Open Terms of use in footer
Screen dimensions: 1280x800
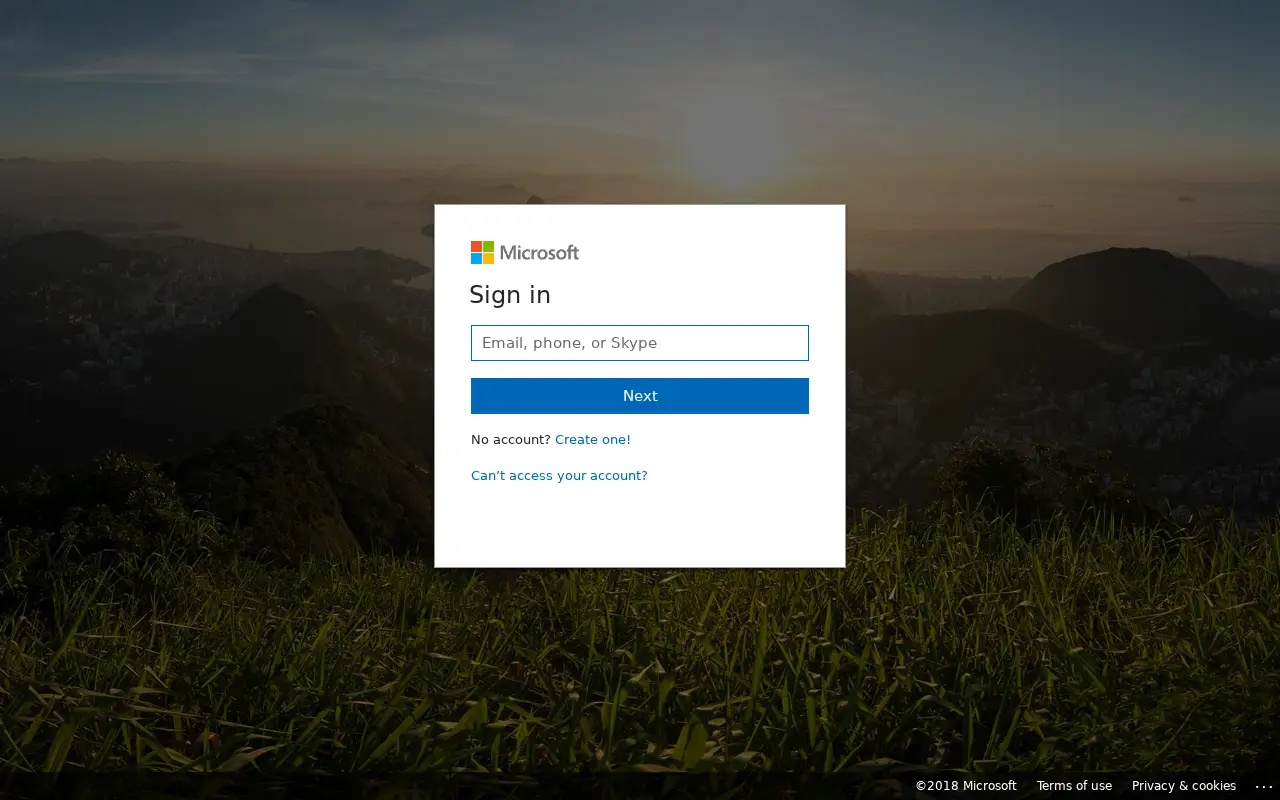click(1074, 786)
